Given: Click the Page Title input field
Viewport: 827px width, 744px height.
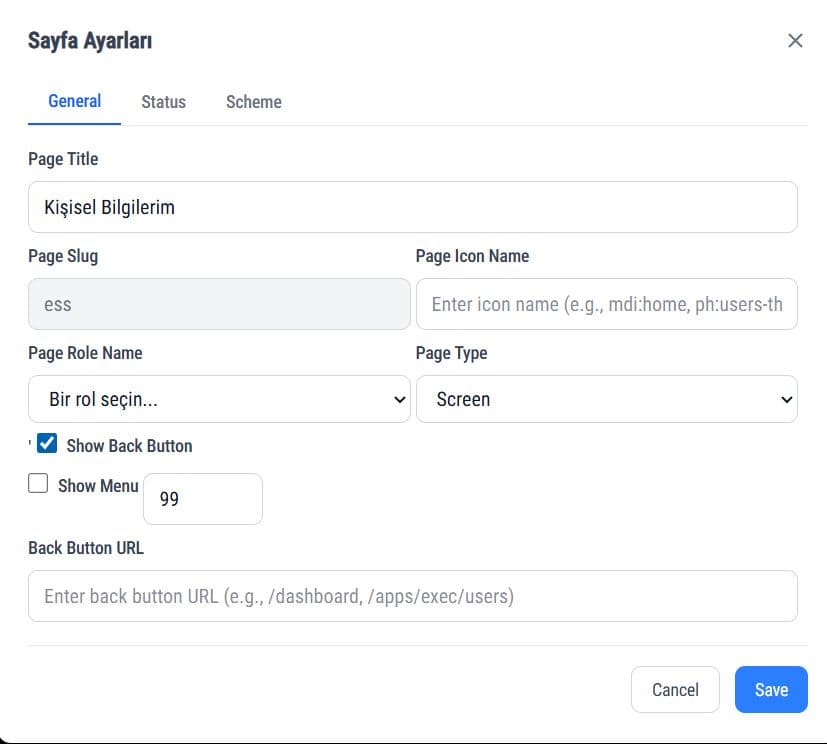Looking at the screenshot, I should tap(412, 207).
